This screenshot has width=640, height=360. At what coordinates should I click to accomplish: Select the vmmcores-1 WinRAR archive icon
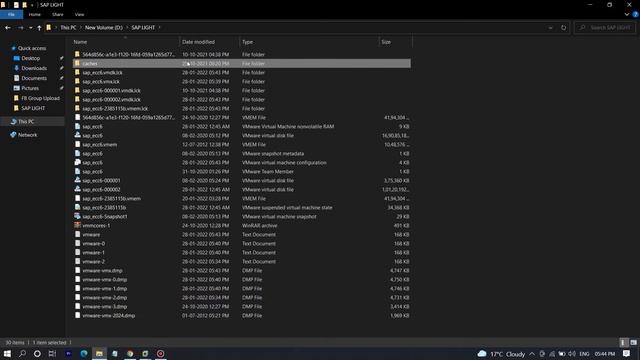77,225
